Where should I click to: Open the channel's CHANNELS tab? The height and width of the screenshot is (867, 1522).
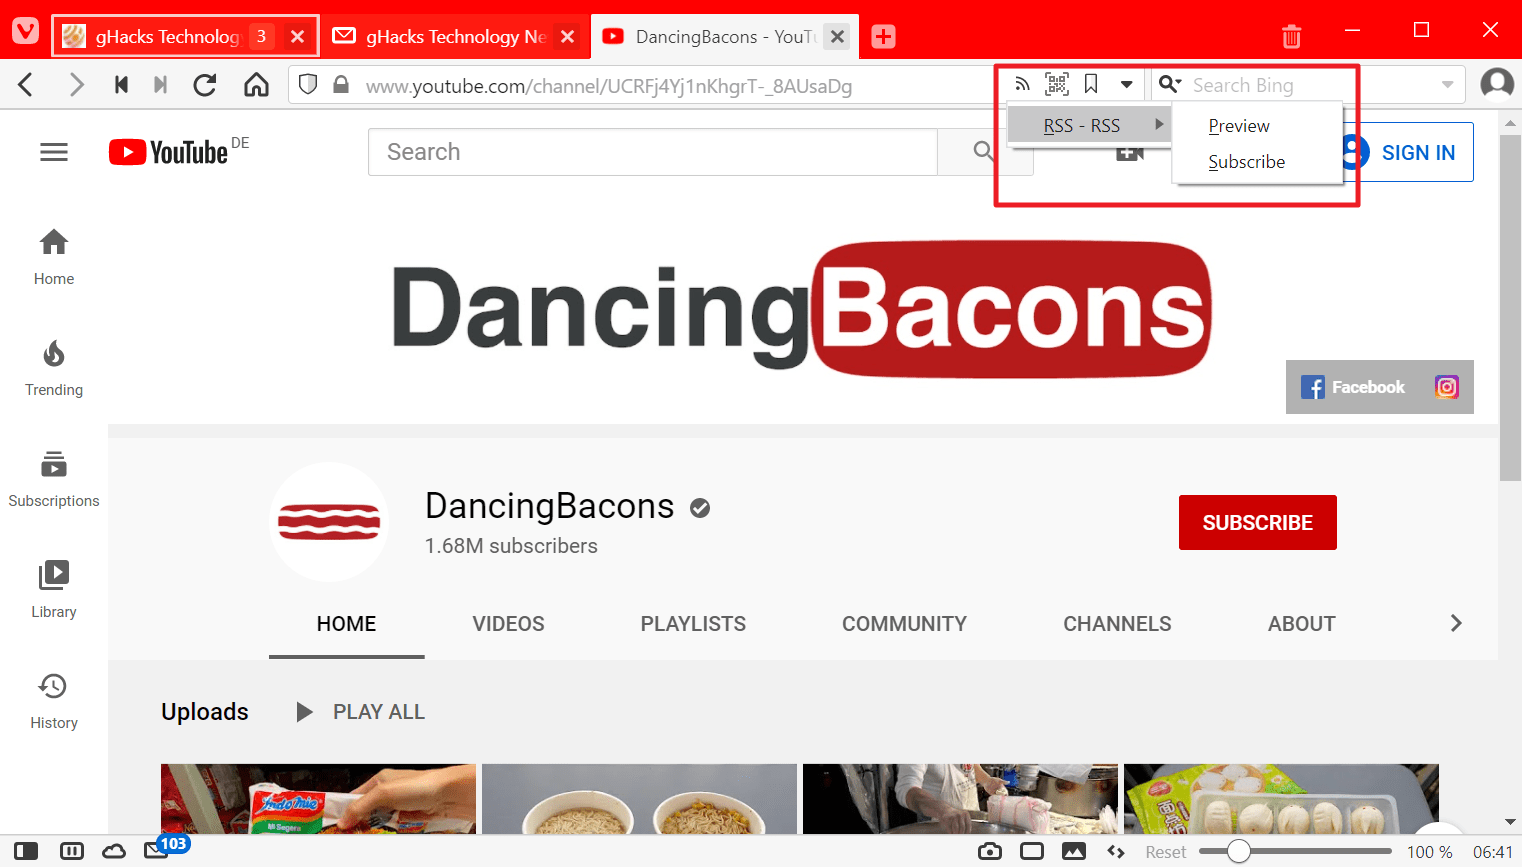[x=1117, y=624]
